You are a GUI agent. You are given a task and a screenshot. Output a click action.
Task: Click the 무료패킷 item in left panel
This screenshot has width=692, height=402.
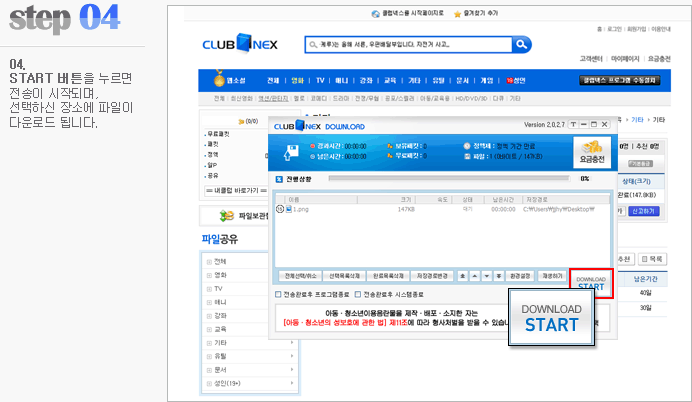coord(218,134)
